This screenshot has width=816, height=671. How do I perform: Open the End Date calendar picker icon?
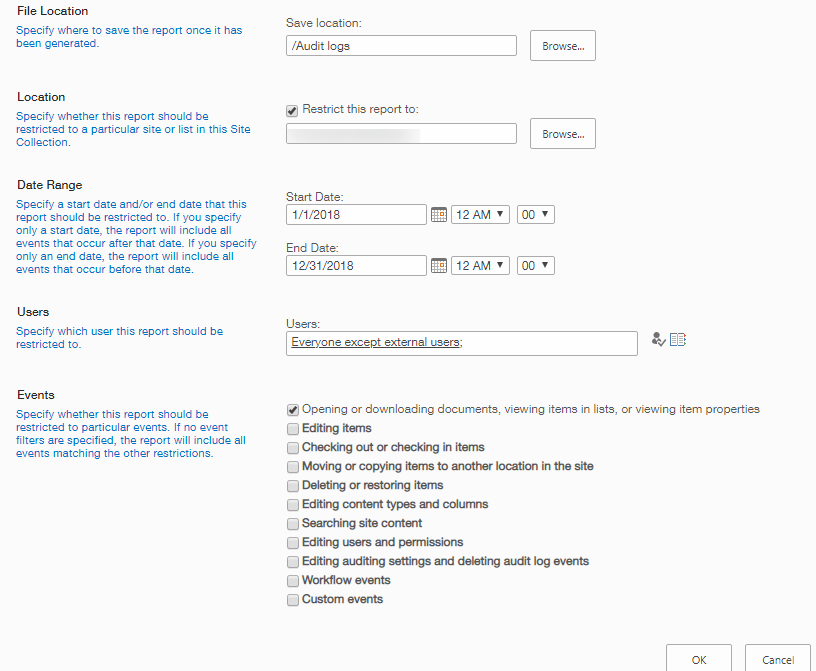point(439,265)
